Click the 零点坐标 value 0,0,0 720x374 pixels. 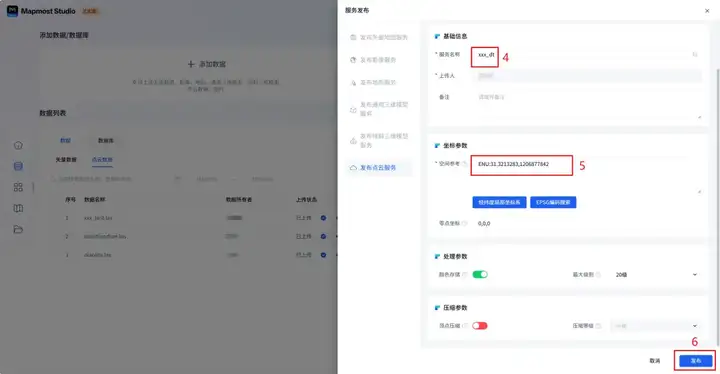coord(484,223)
